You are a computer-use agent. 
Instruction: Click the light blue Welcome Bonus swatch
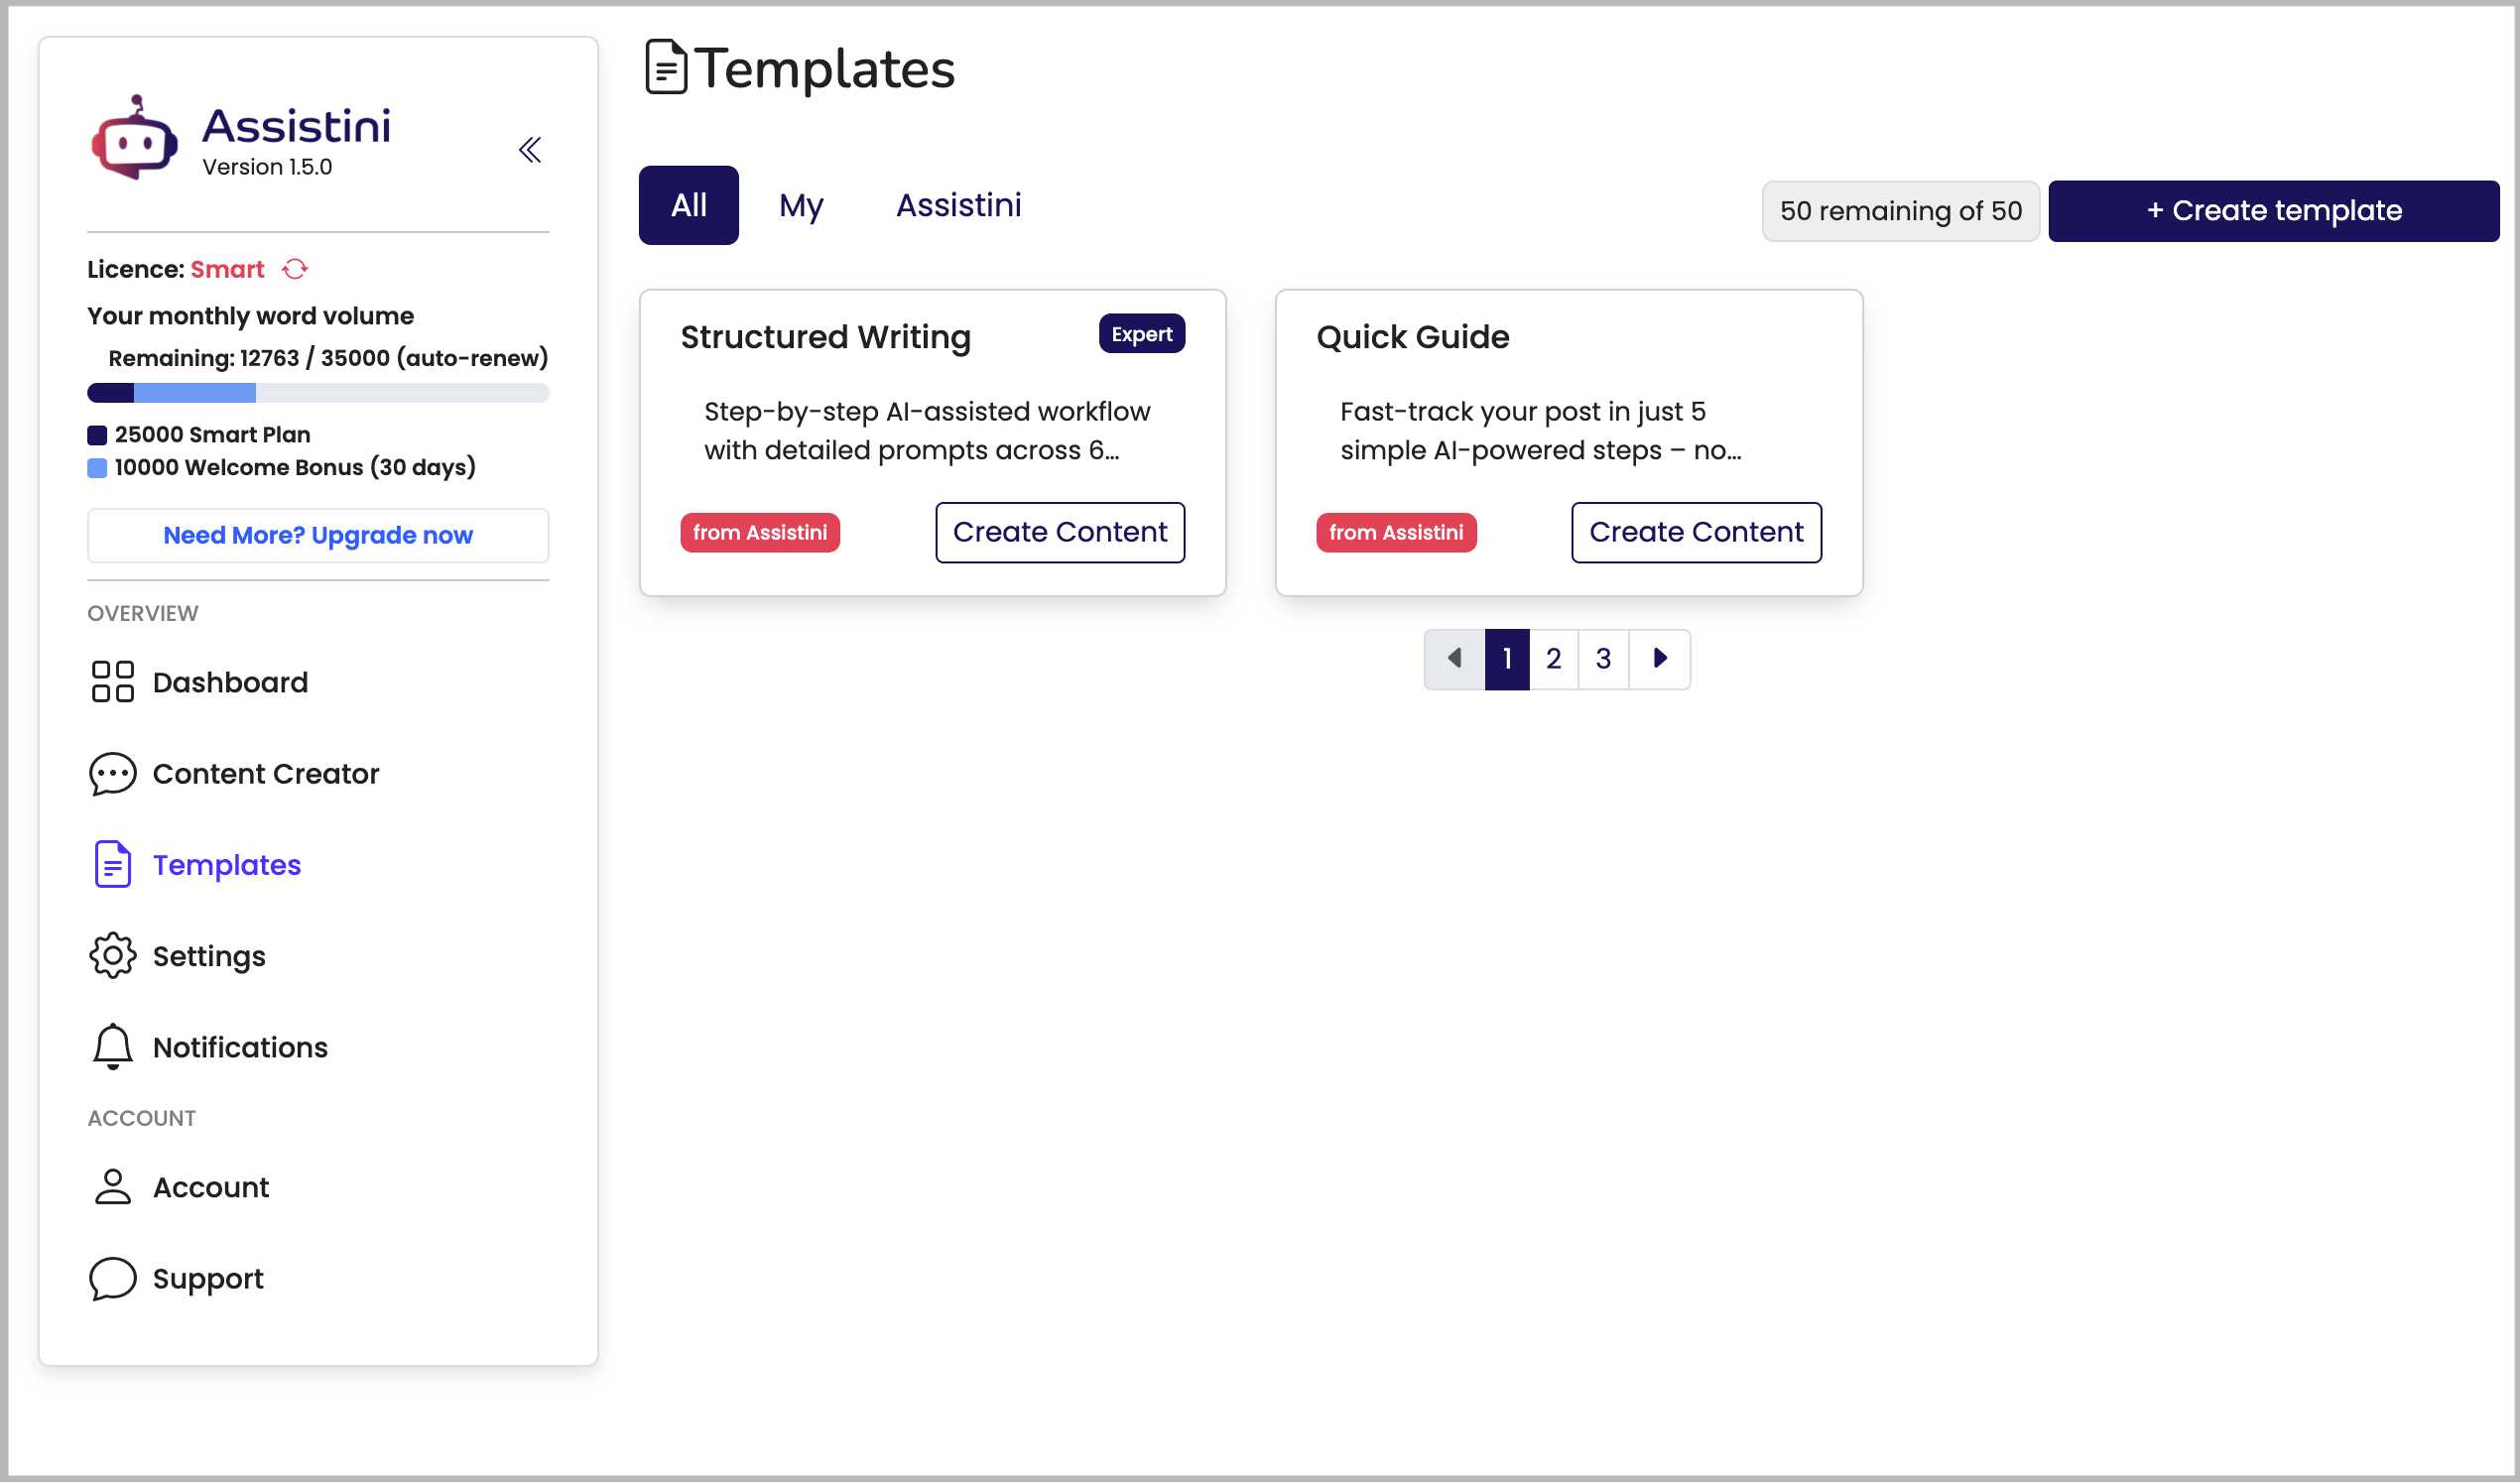[97, 468]
